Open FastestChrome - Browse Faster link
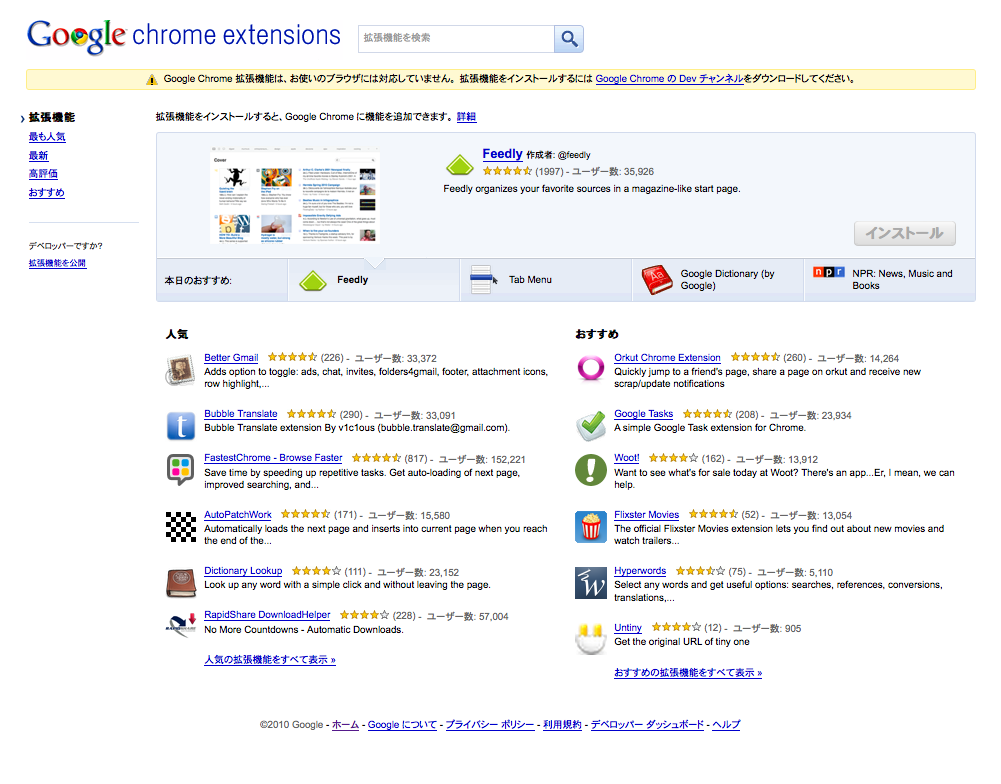The width and height of the screenshot is (1001, 784). 273,458
